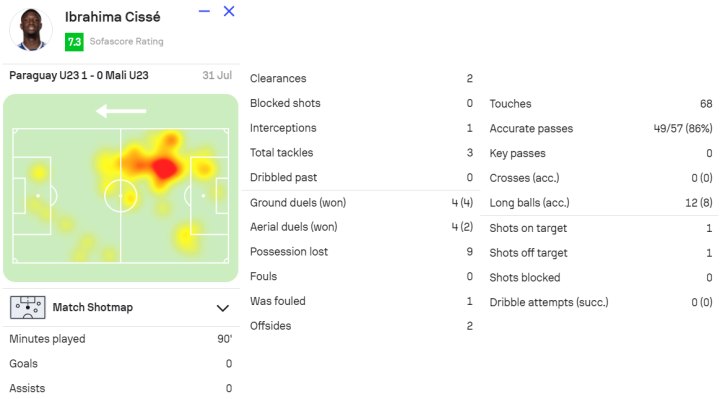Select the Possession lost stat row
The image size is (720, 399).
point(361,252)
